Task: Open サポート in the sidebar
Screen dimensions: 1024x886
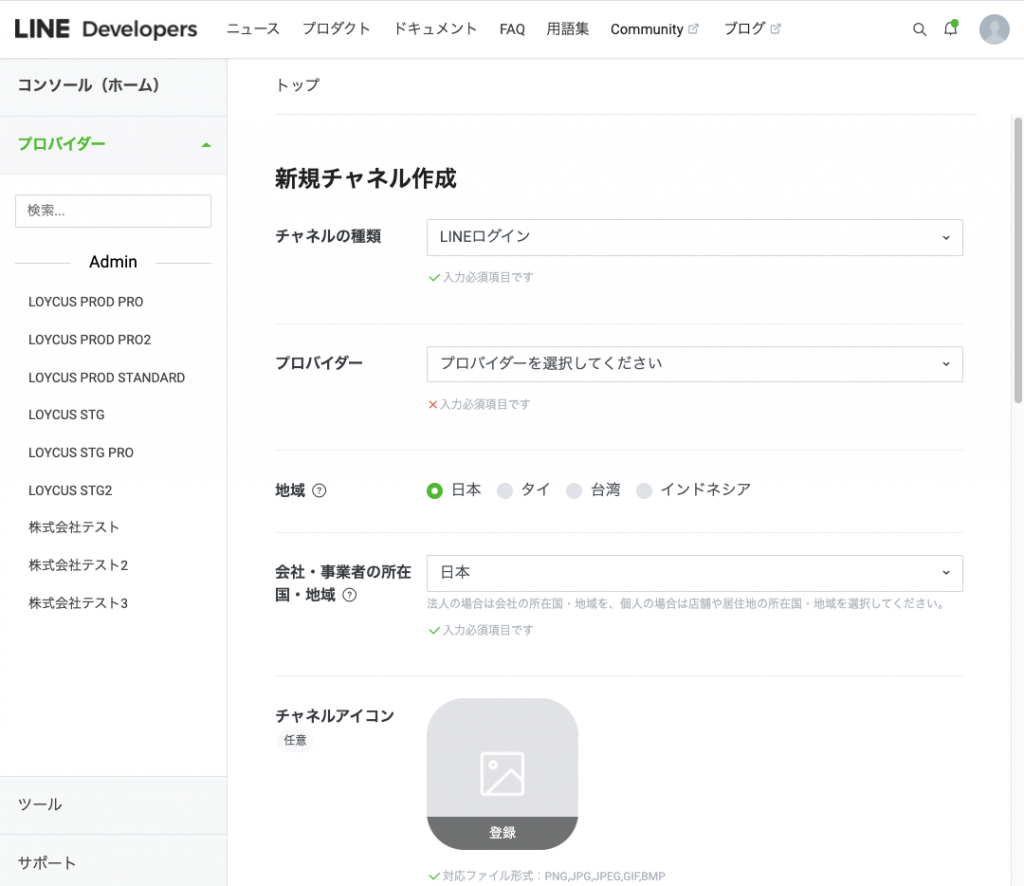Action: pyautogui.click(x=113, y=862)
